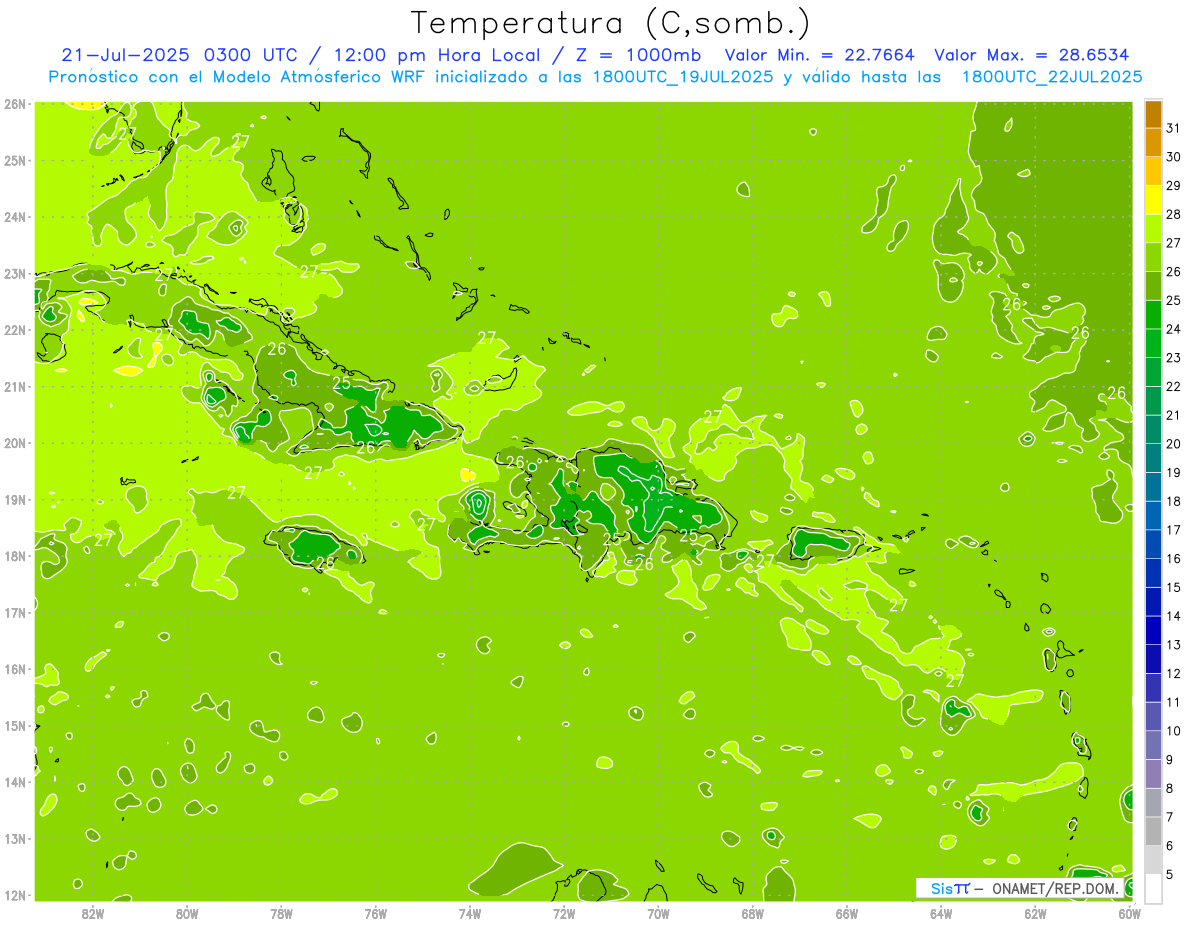Click the colorbar scale label 30
This screenshot has height=927, width=1200.
(x=1173, y=157)
